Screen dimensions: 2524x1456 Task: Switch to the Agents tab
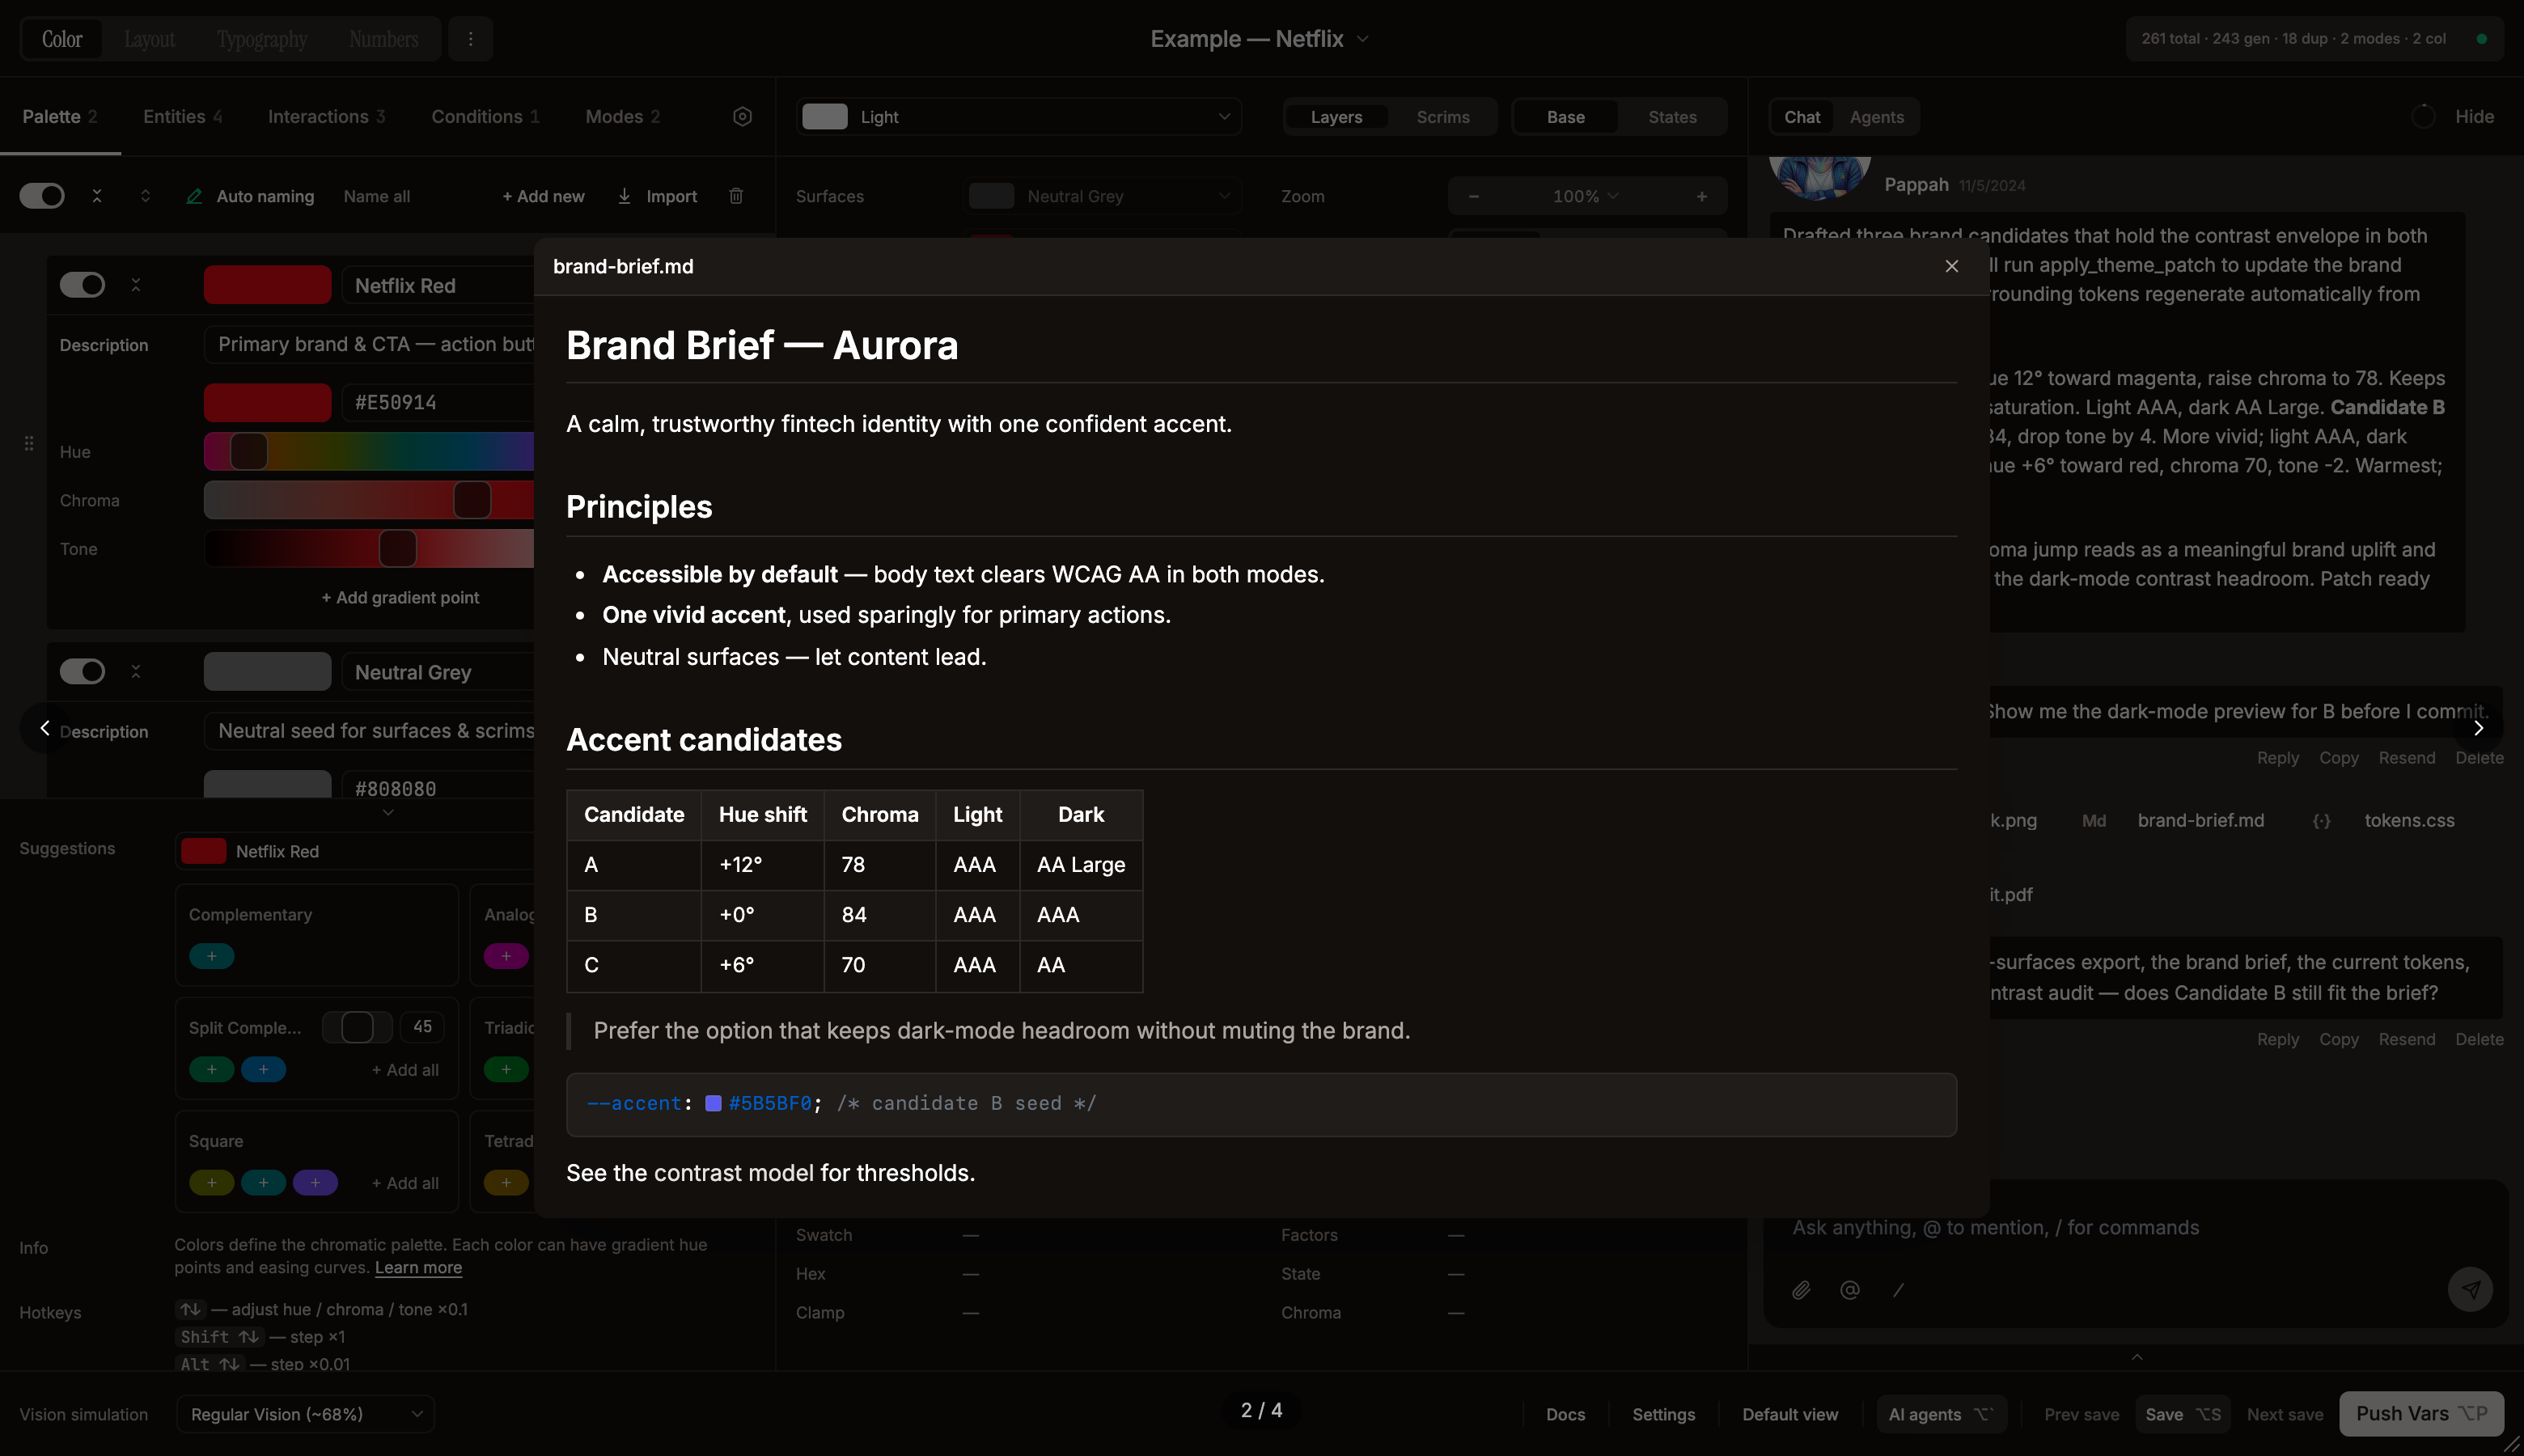click(x=1876, y=117)
